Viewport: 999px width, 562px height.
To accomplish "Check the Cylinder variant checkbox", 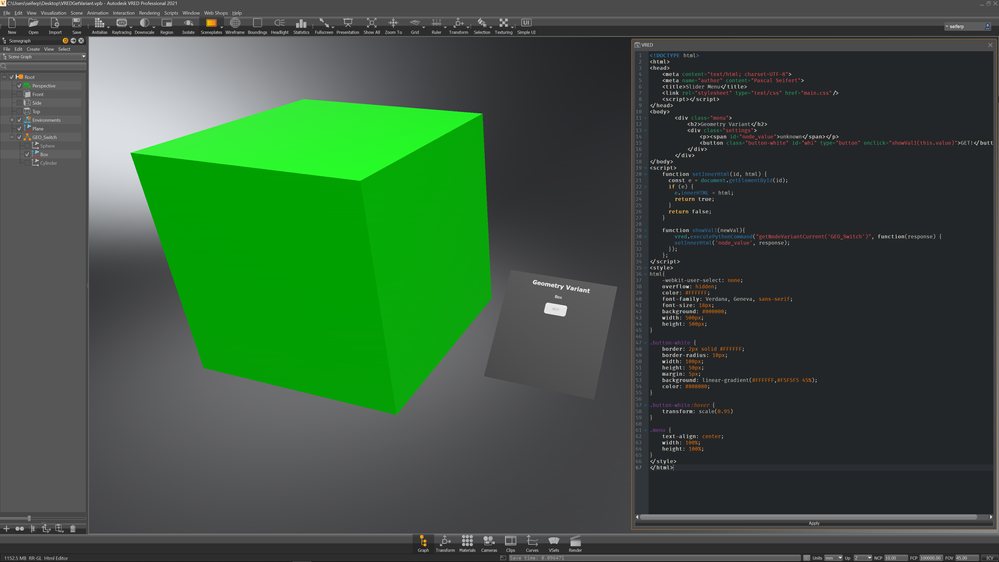I will coord(27,163).
